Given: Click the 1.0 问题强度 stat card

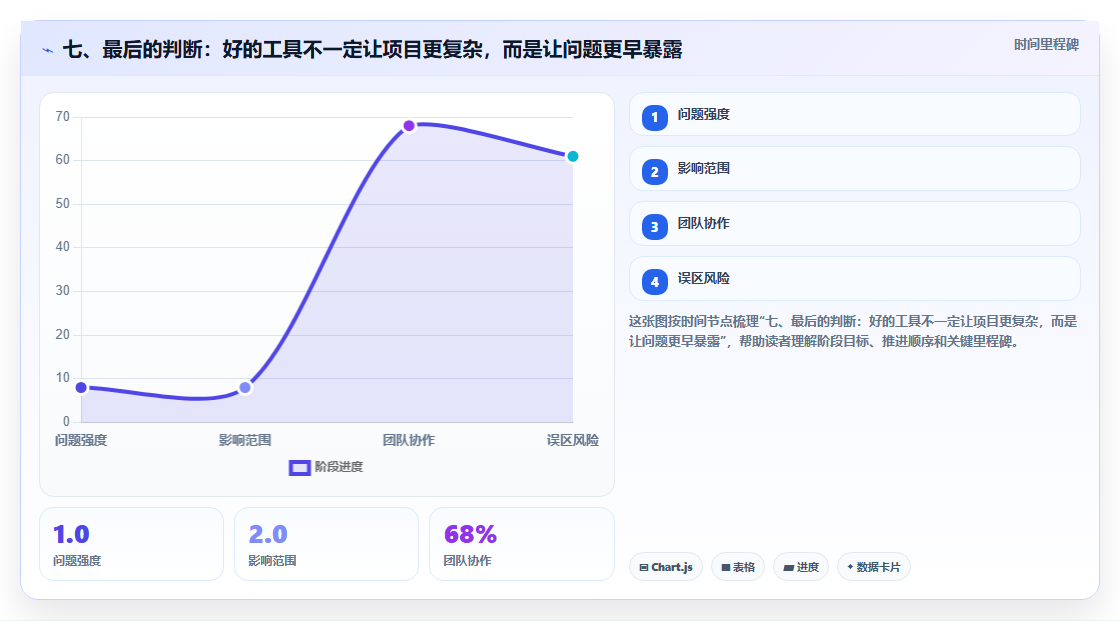Looking at the screenshot, I should pos(131,544).
